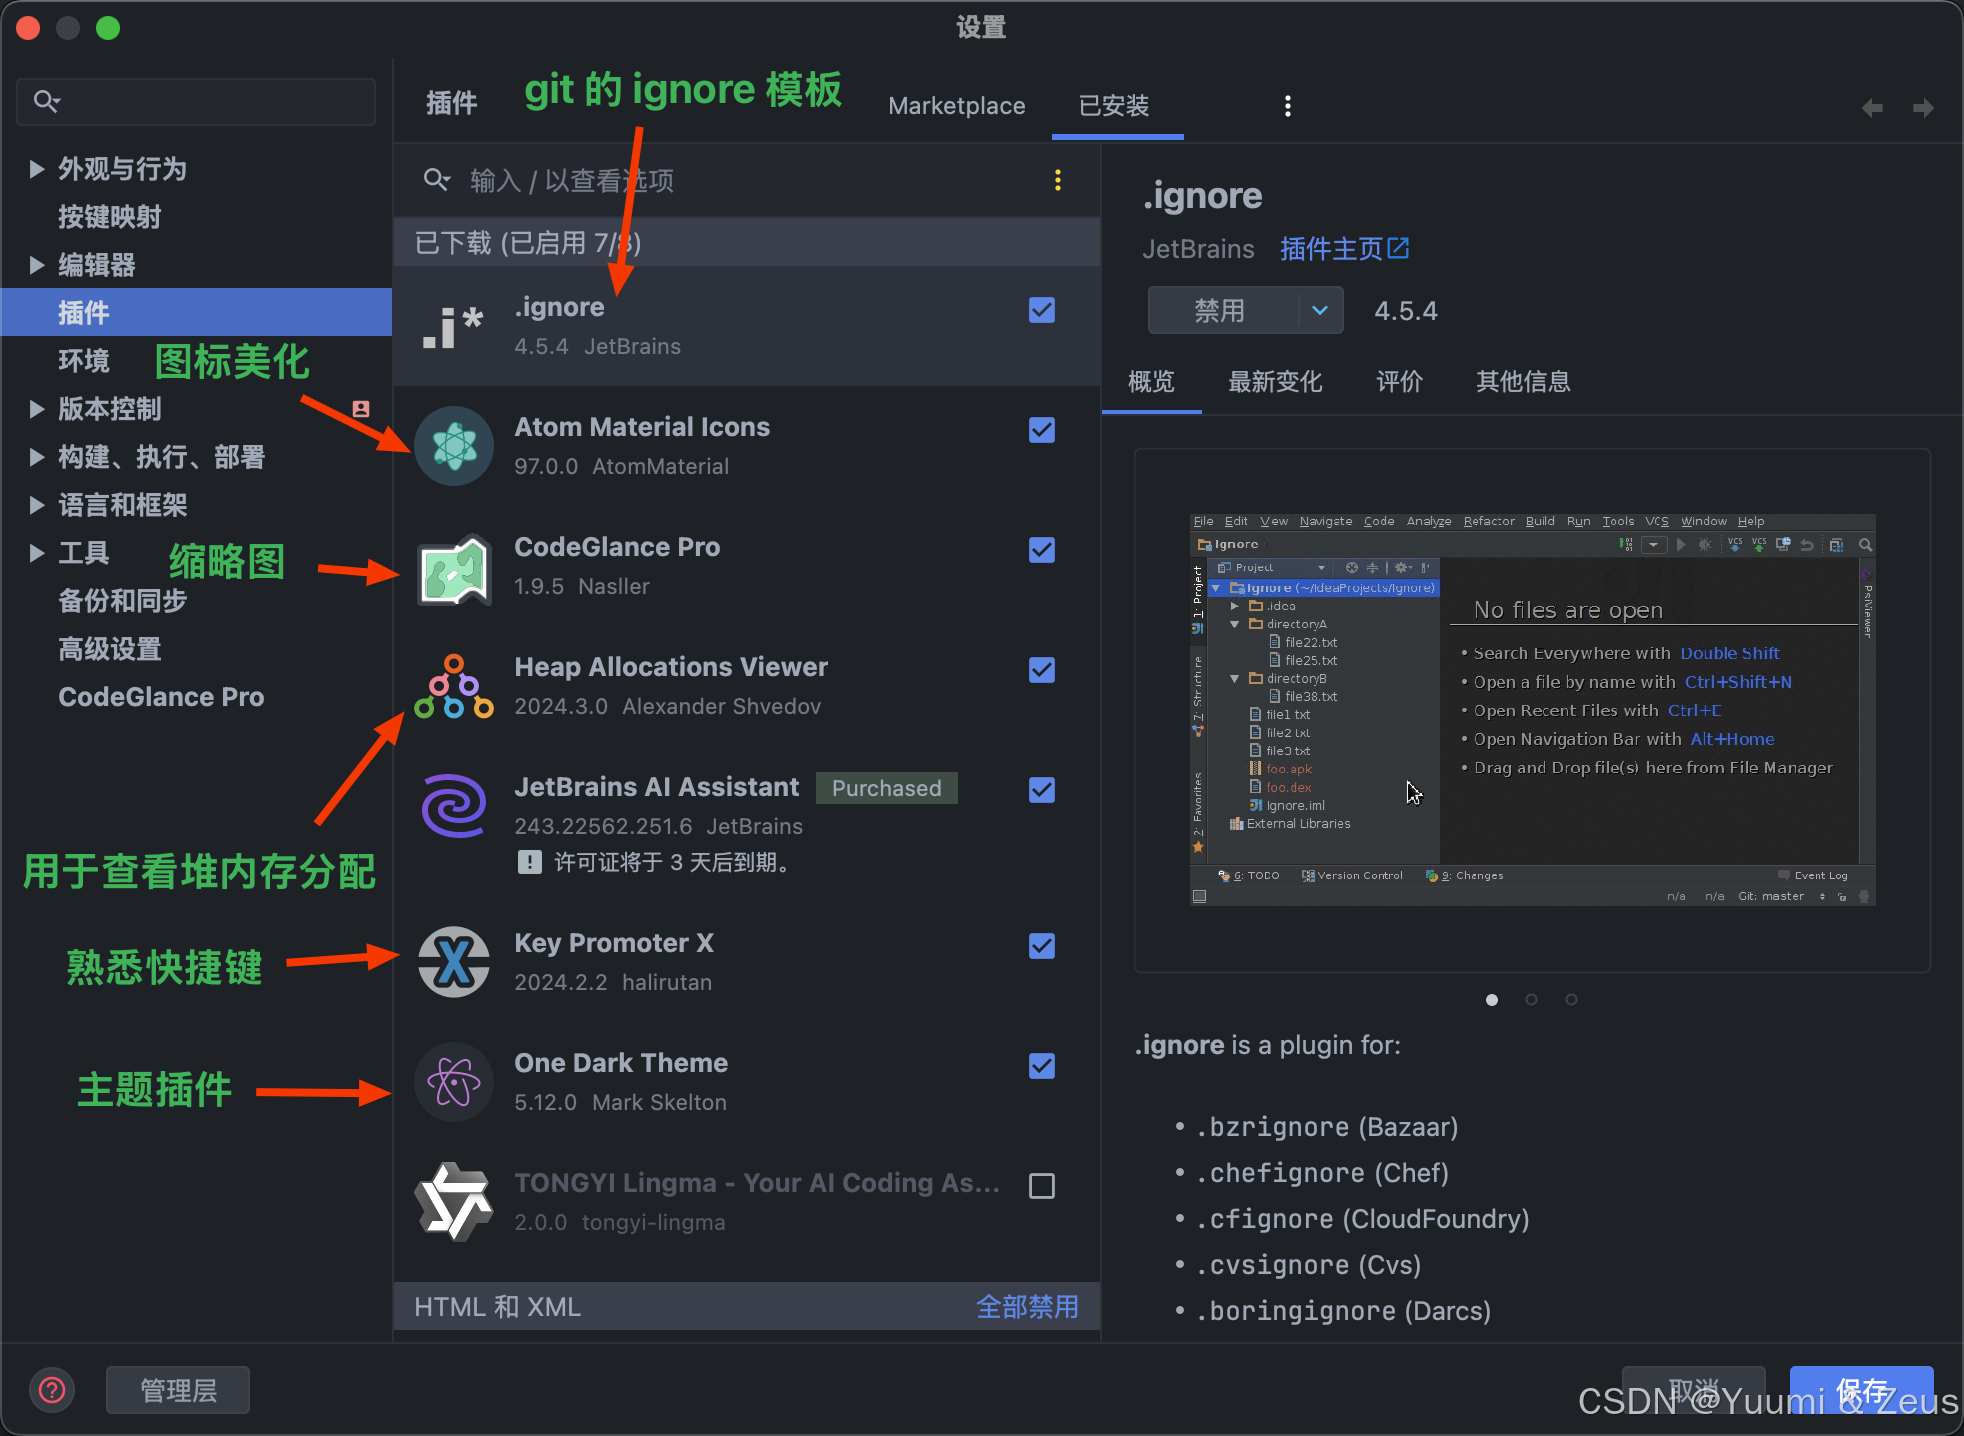The image size is (1964, 1436).
Task: Switch to the Marketplace tab
Action: click(956, 106)
